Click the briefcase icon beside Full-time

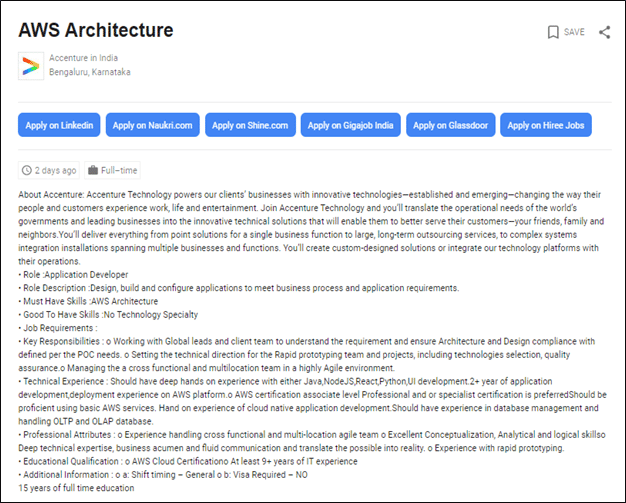click(x=93, y=170)
